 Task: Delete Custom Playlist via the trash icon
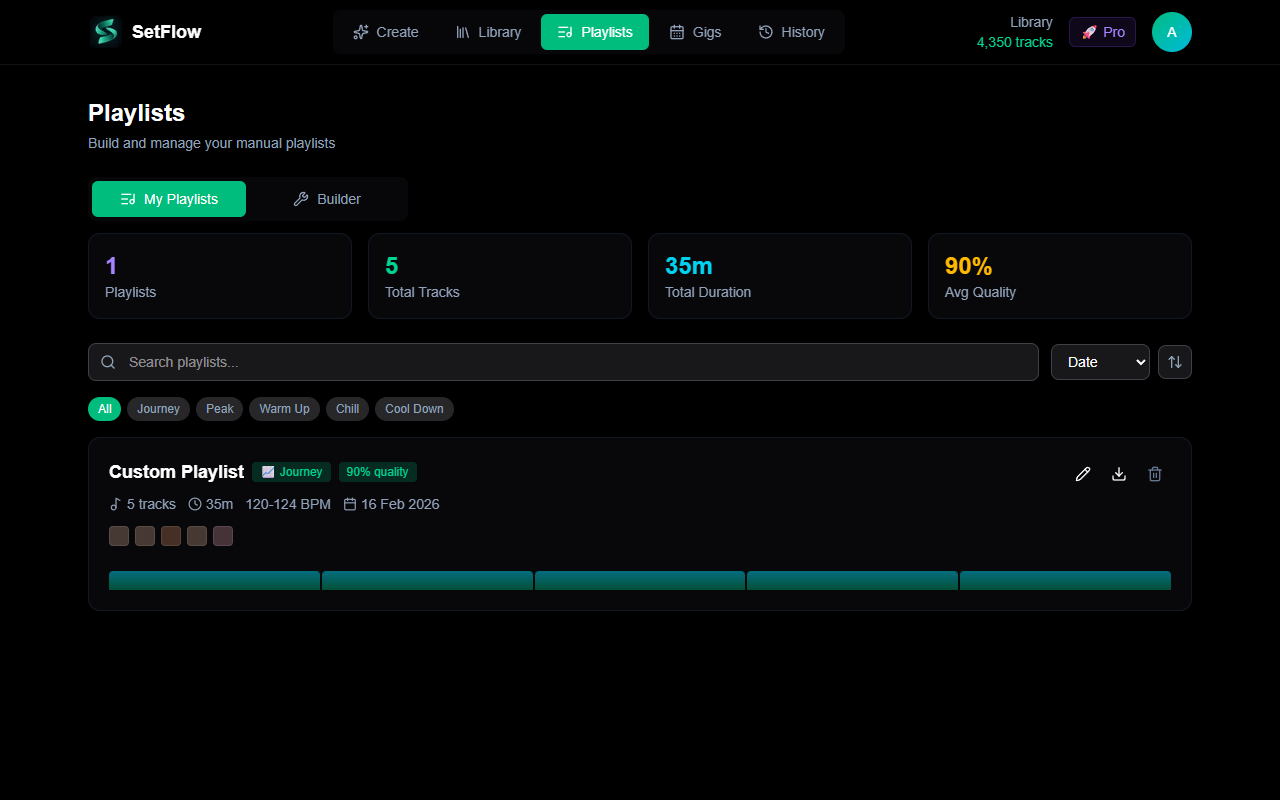click(1155, 473)
